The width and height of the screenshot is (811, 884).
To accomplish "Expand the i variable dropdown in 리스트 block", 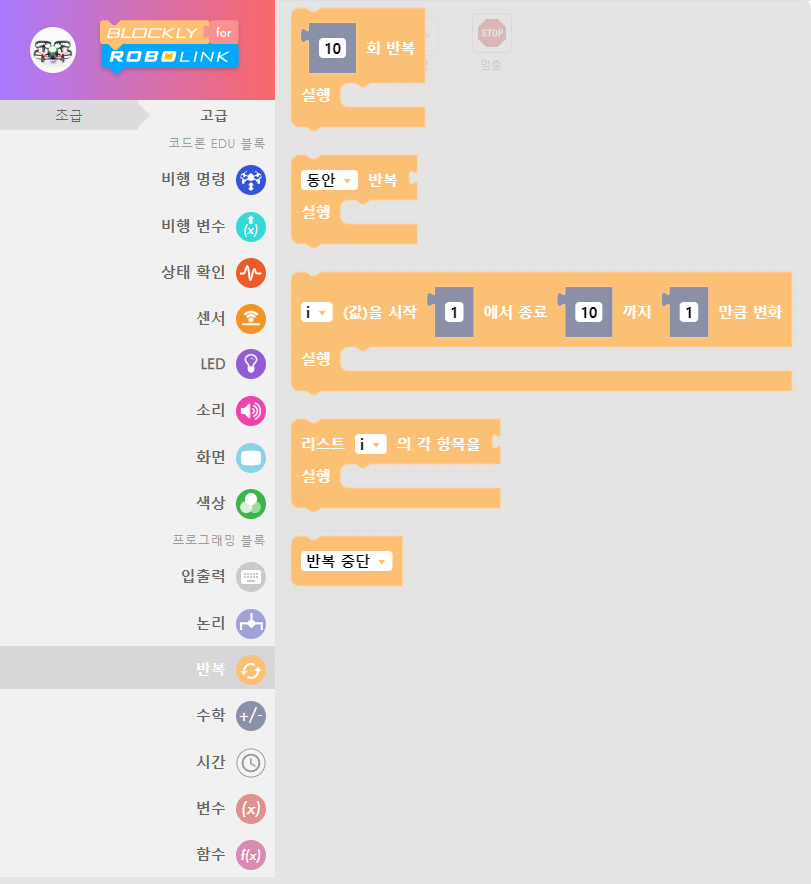I will click(x=371, y=444).
